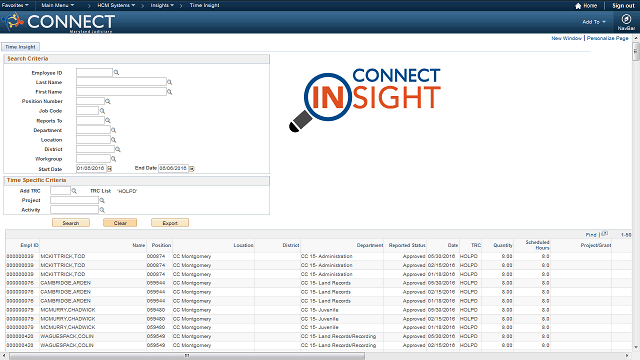The height and width of the screenshot is (360, 640).
Task: Focus the Employee ID input field
Action: pos(94,73)
